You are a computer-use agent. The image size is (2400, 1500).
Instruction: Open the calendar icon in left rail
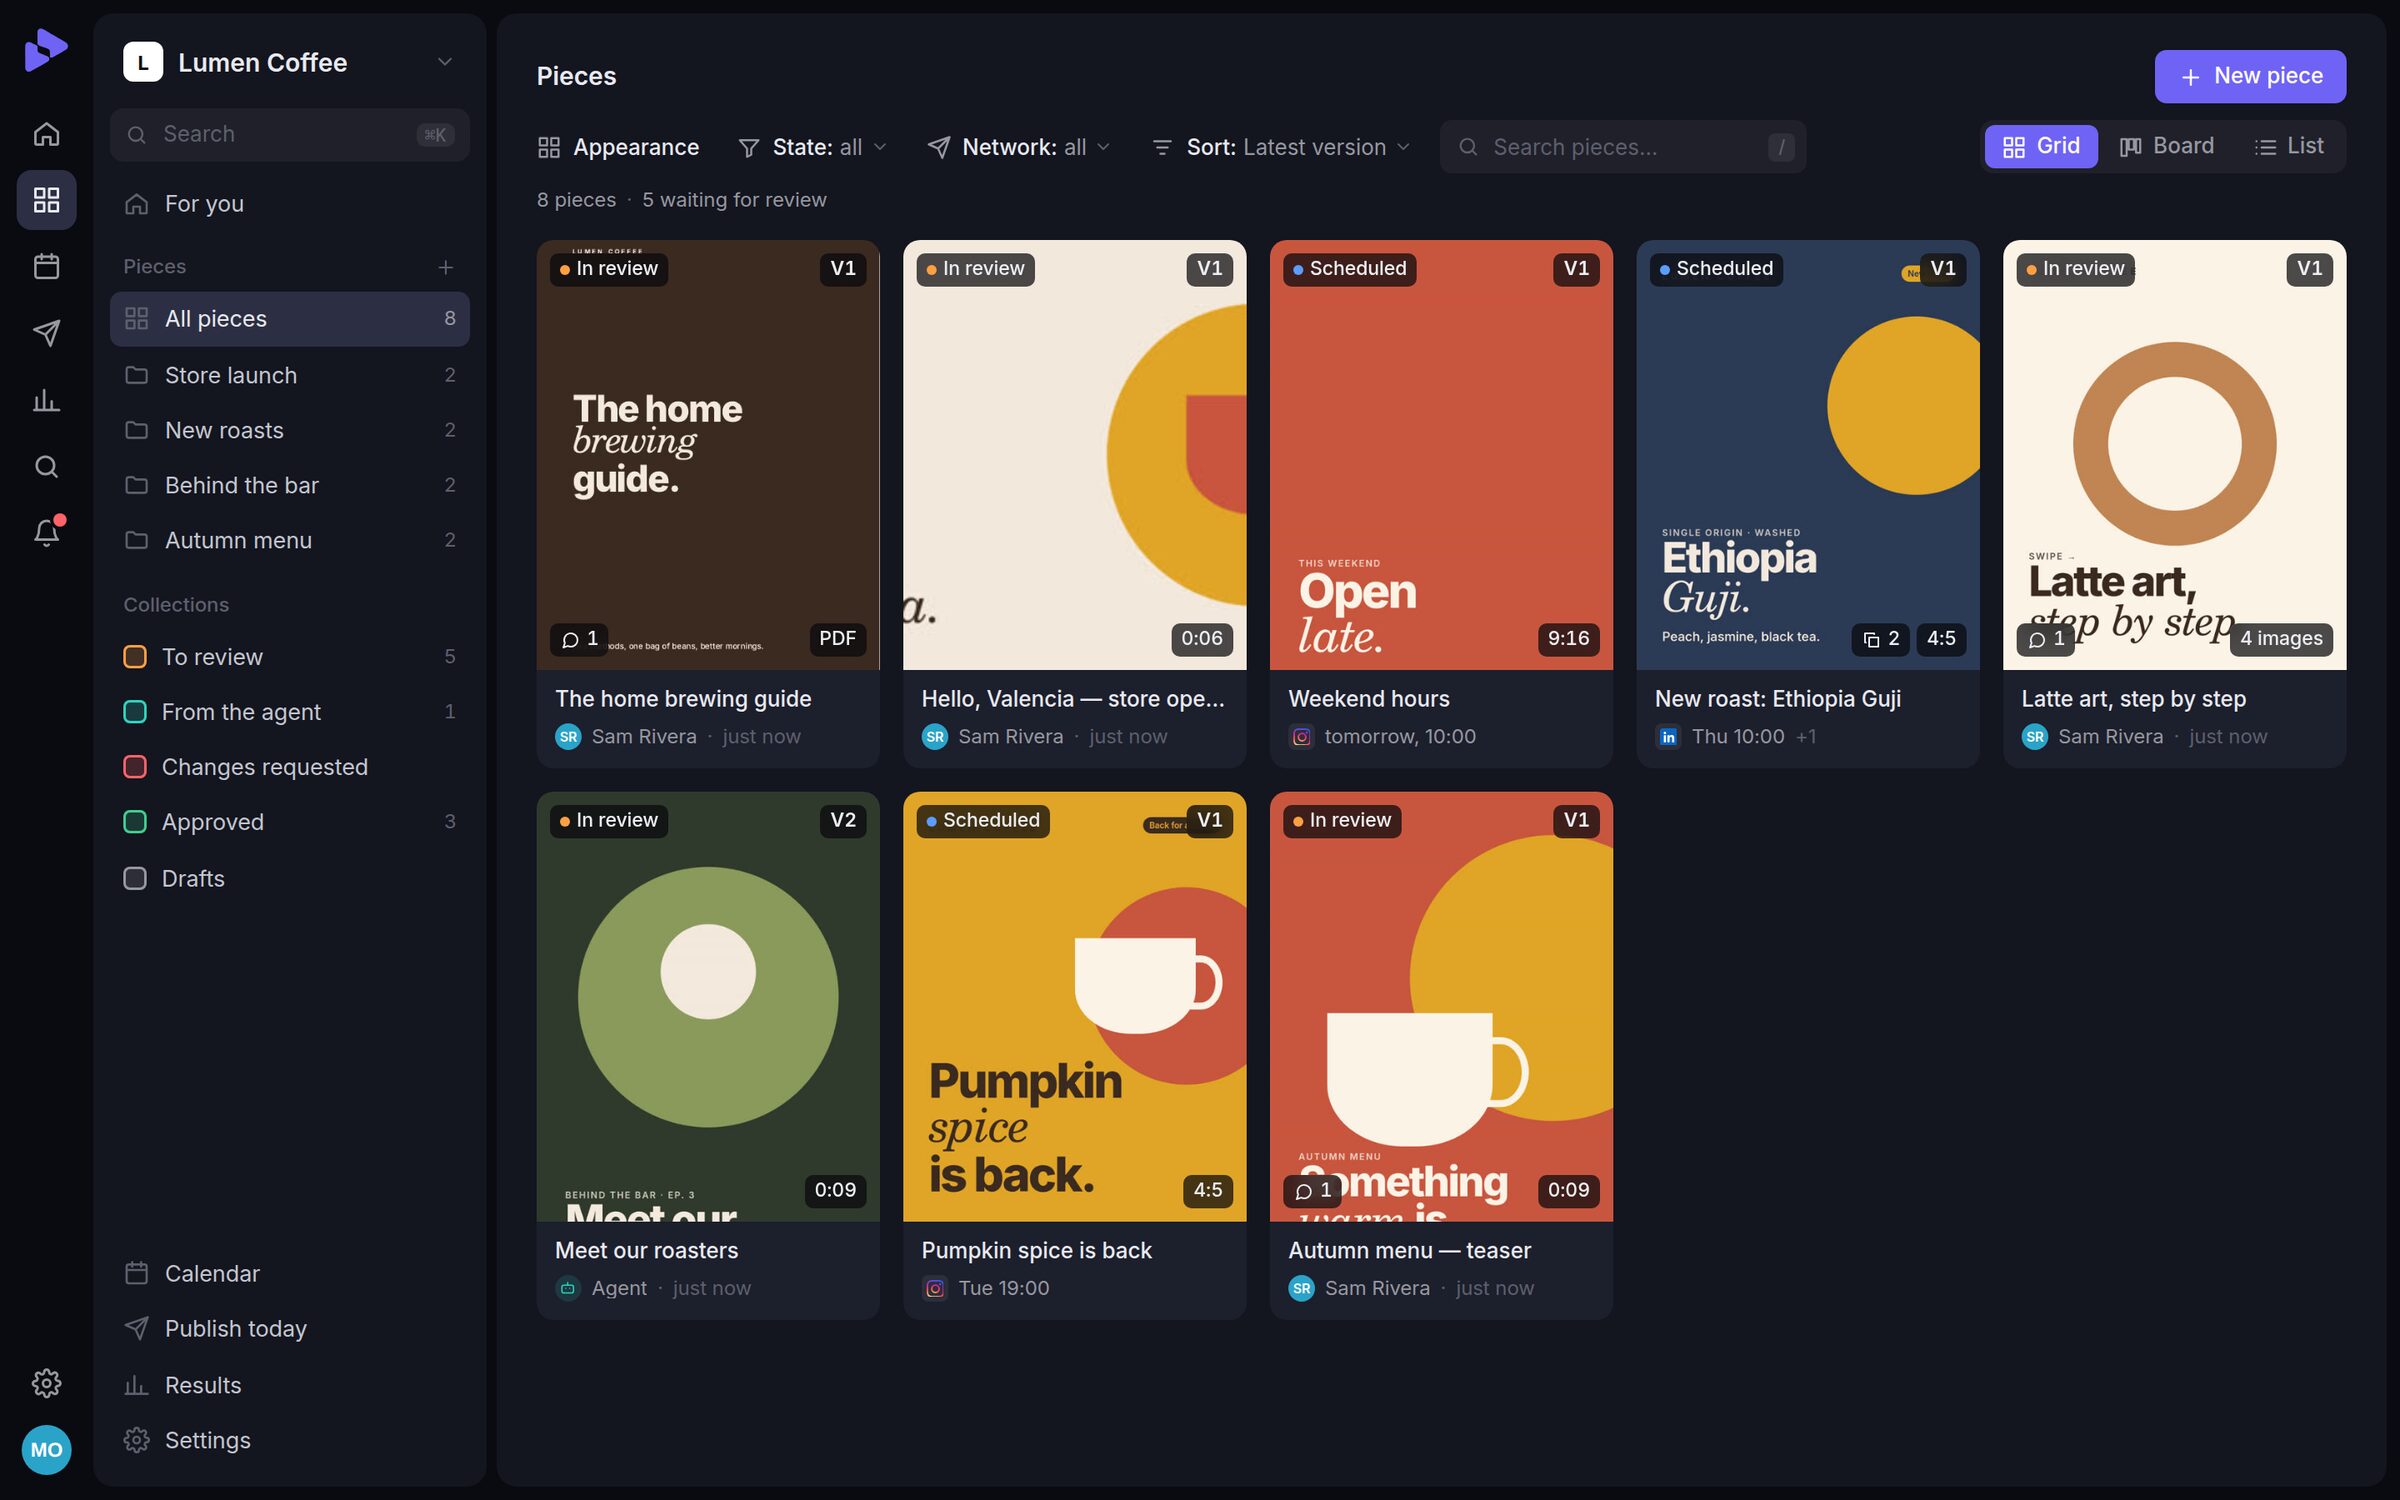46,266
